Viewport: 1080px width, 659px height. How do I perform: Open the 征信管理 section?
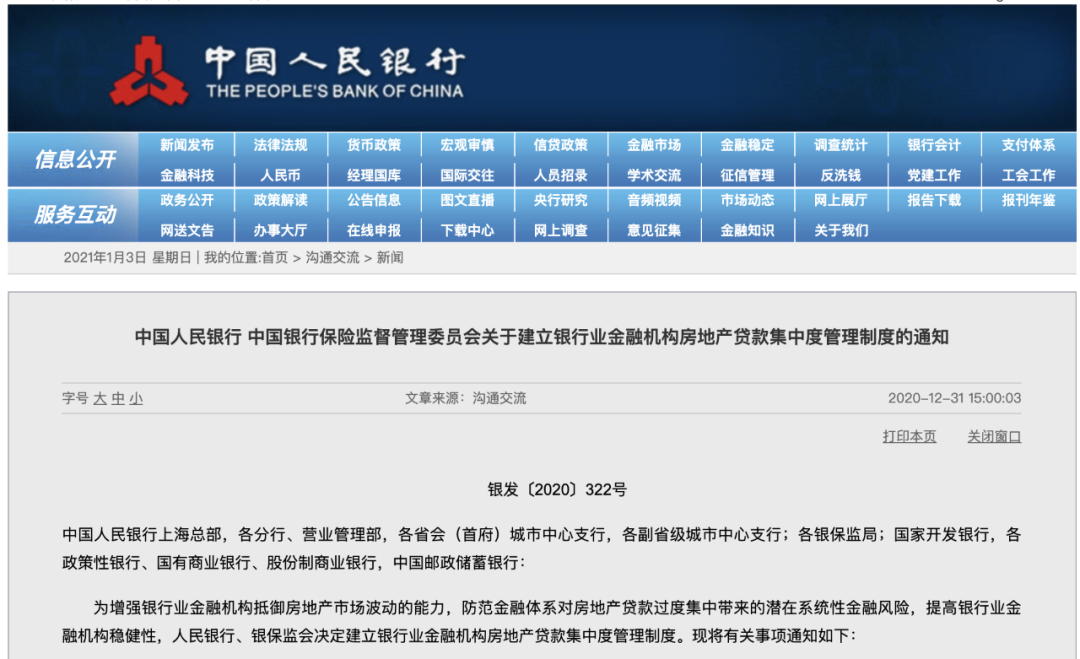[747, 172]
